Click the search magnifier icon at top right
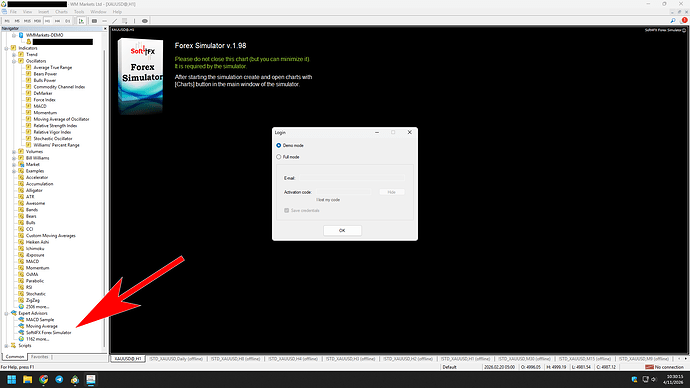690x388 pixels. coord(673,21)
